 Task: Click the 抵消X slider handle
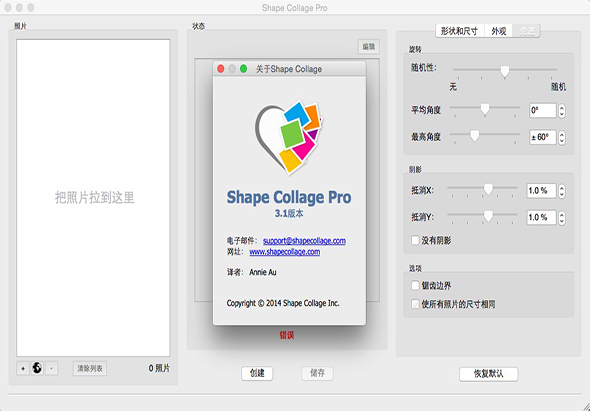[x=488, y=189]
